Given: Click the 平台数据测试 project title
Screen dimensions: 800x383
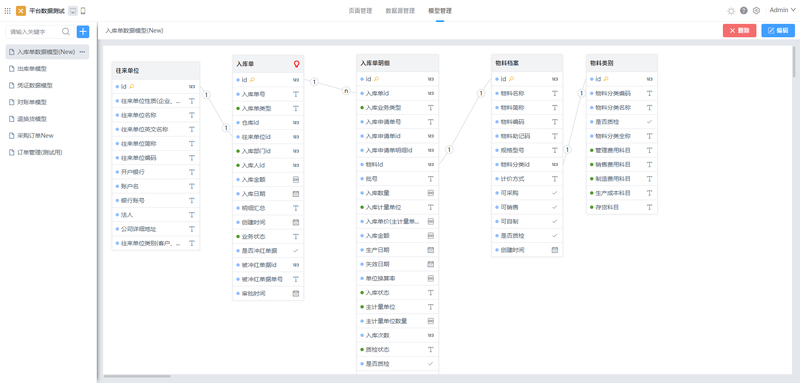Looking at the screenshot, I should point(47,11).
